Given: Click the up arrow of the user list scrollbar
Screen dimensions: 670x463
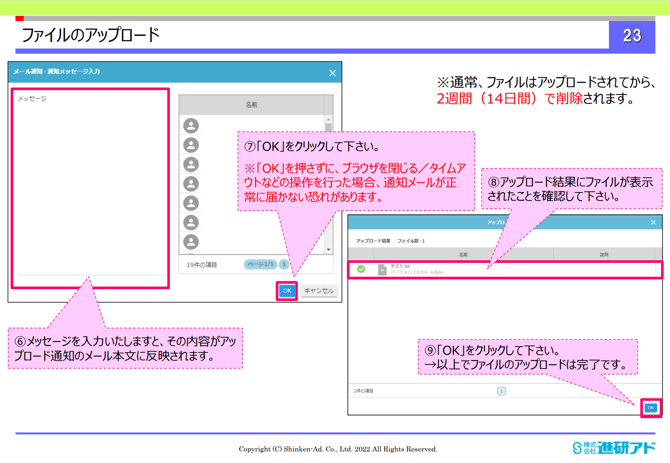Looking at the screenshot, I should point(329,120).
